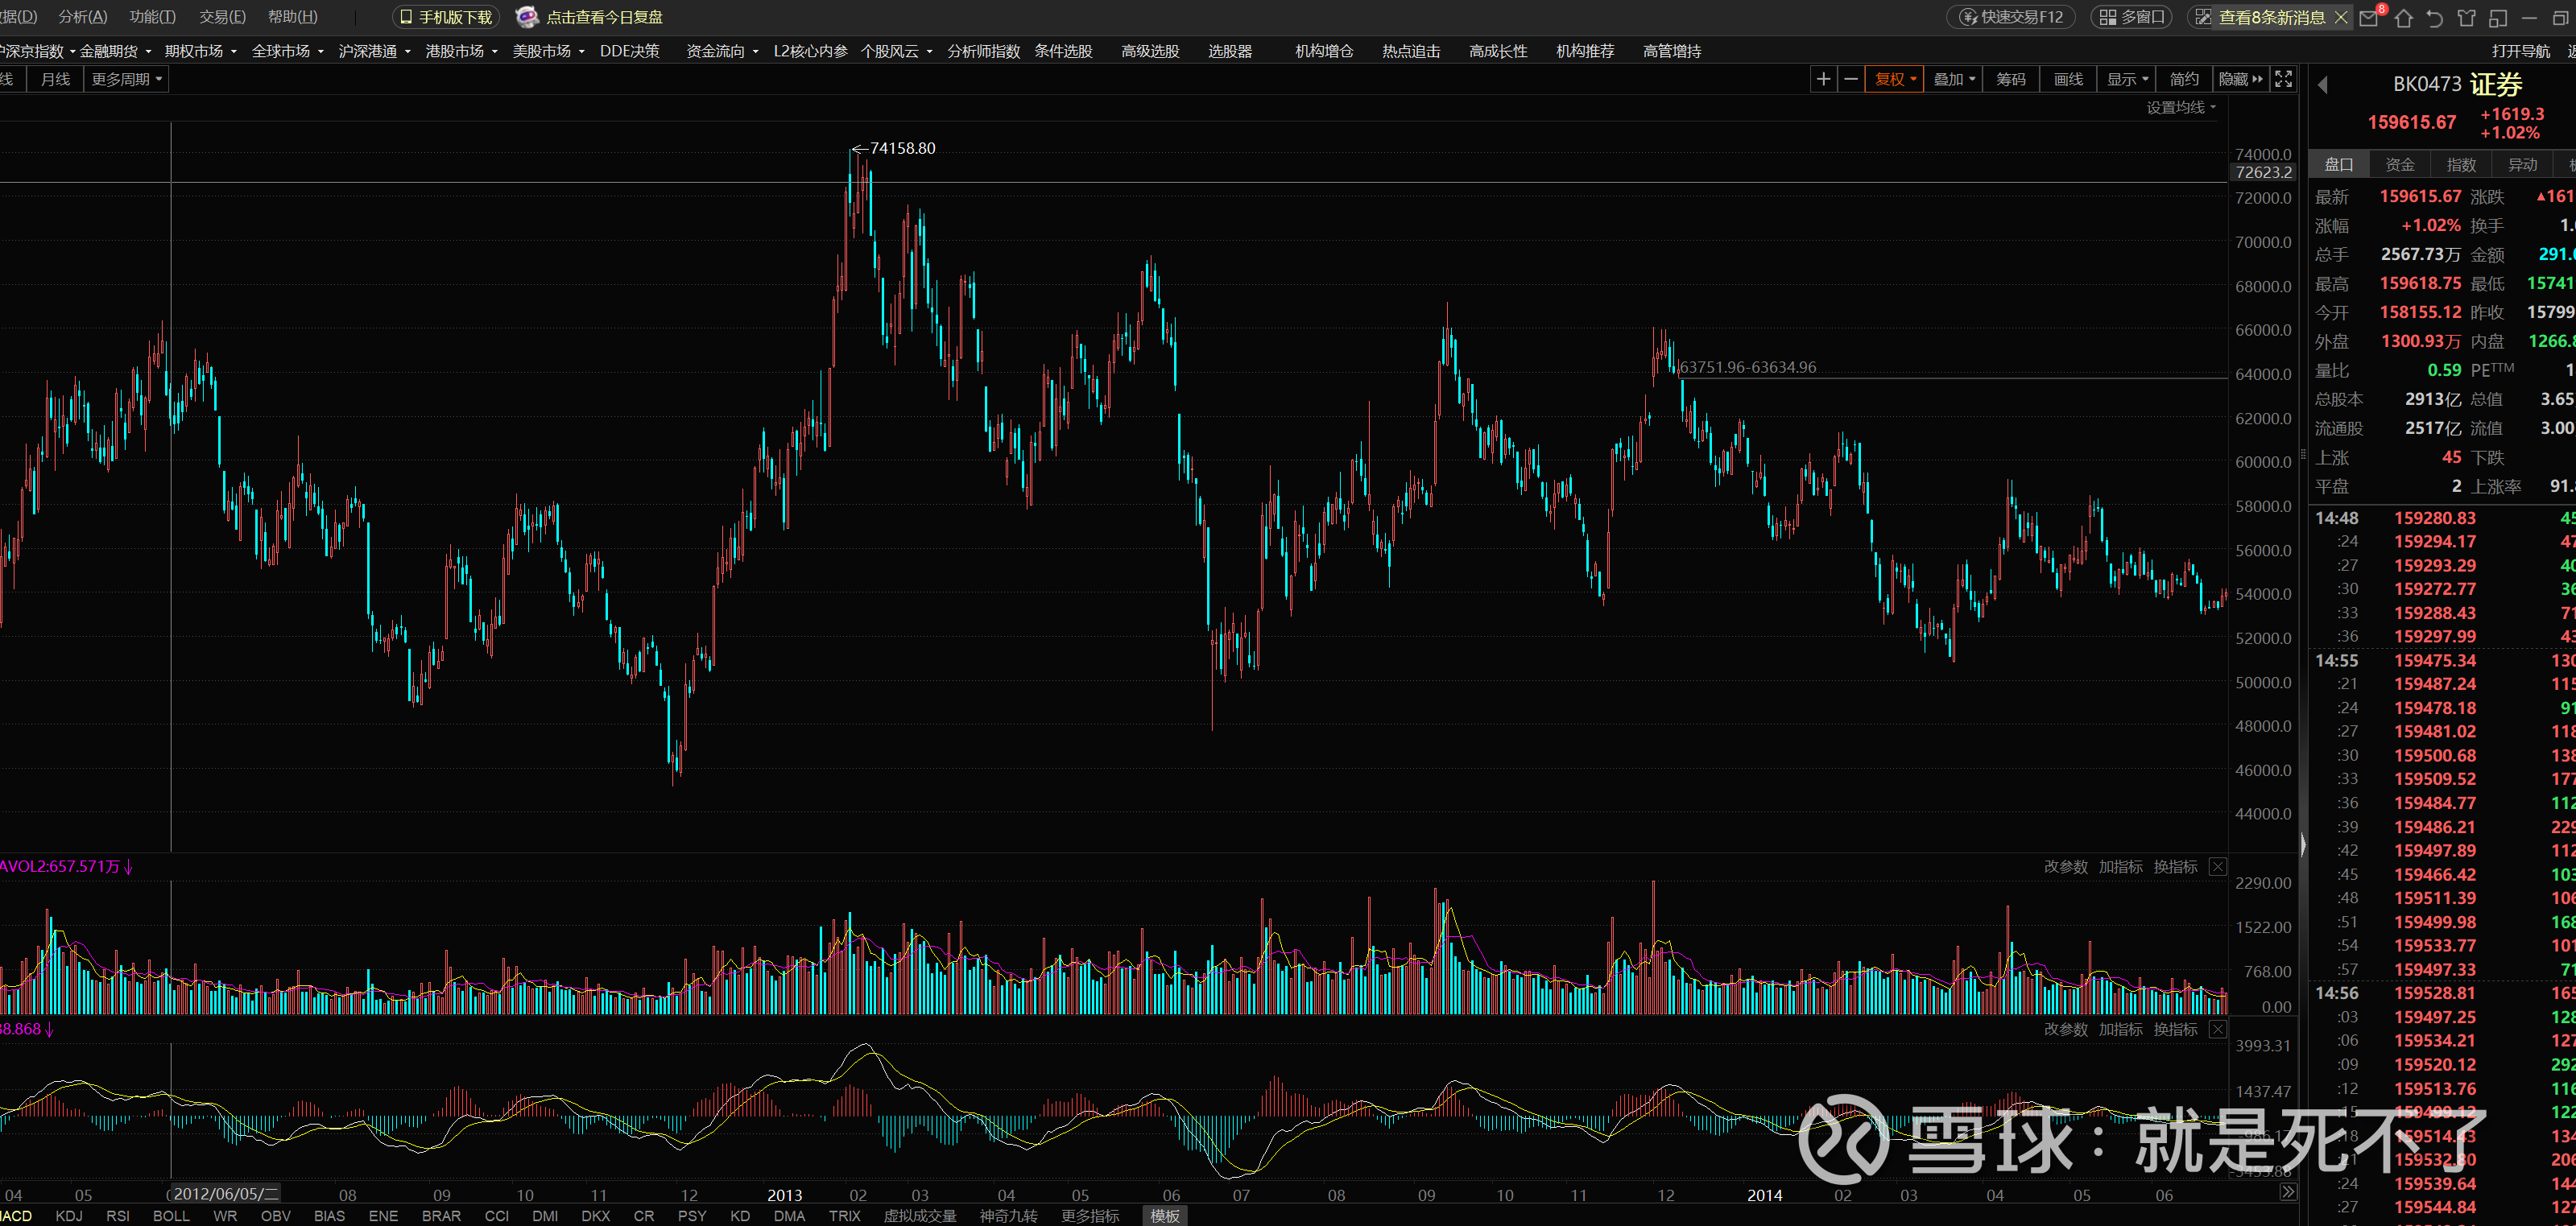Switch to the 资金 tab in quote panel

click(2399, 164)
